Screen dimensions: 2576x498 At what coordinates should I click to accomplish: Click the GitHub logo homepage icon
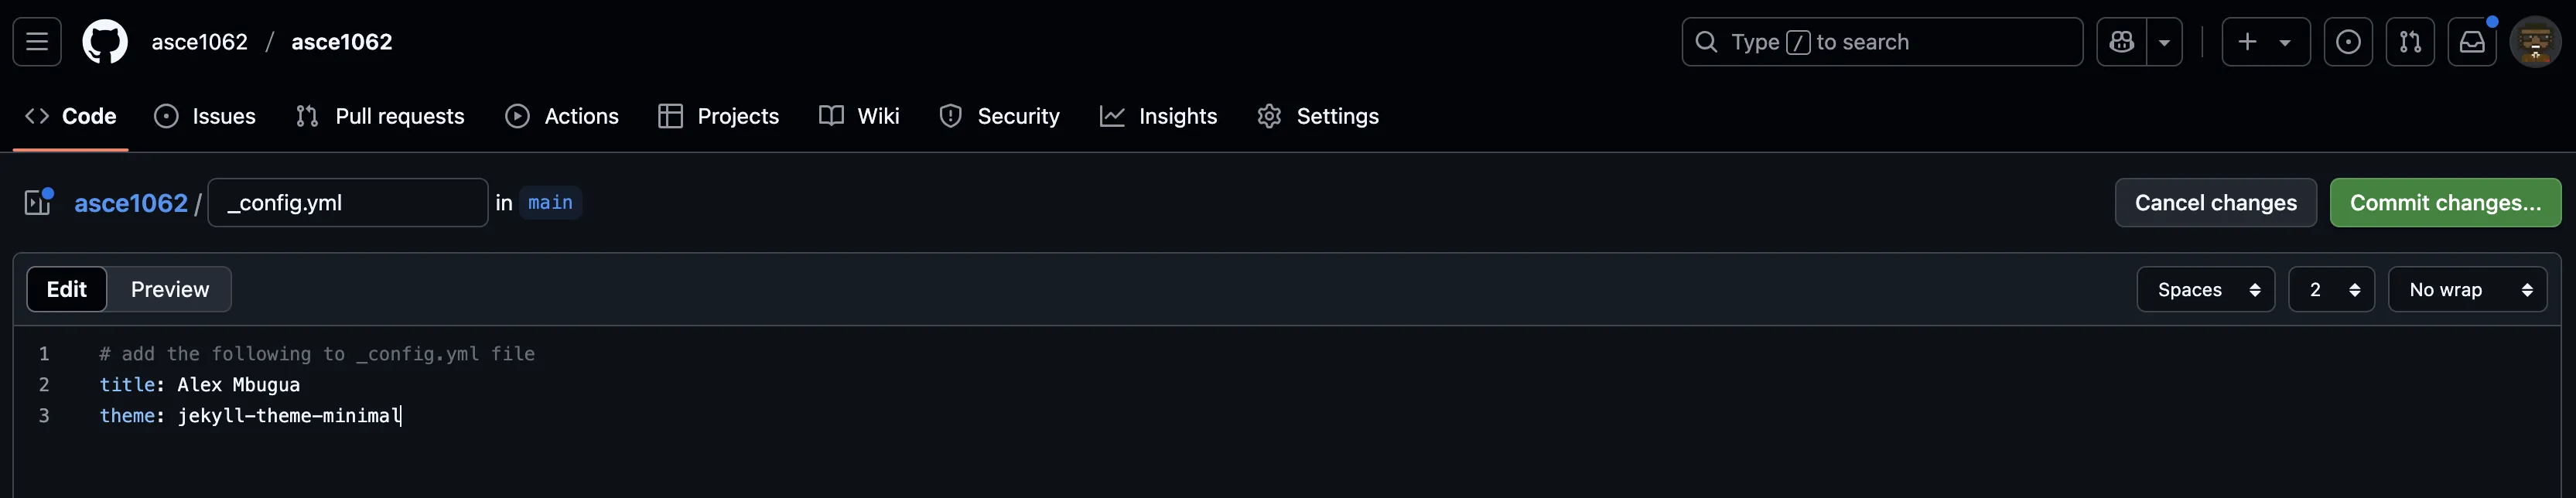click(105, 42)
